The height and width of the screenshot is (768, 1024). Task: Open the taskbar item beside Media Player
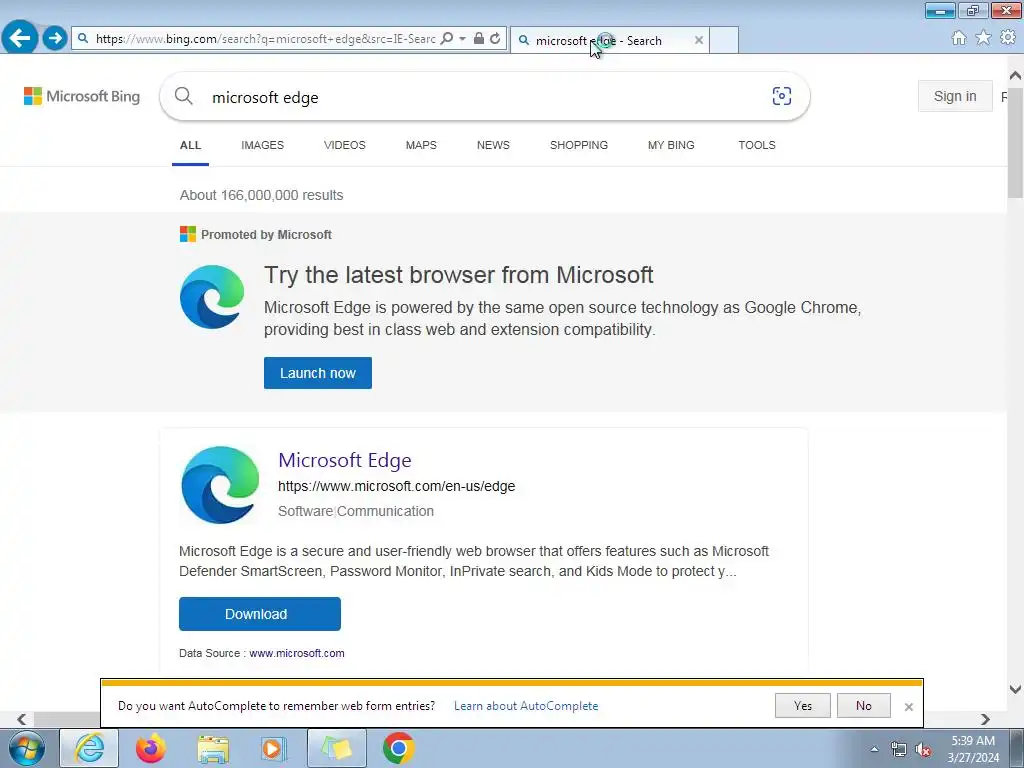point(337,748)
